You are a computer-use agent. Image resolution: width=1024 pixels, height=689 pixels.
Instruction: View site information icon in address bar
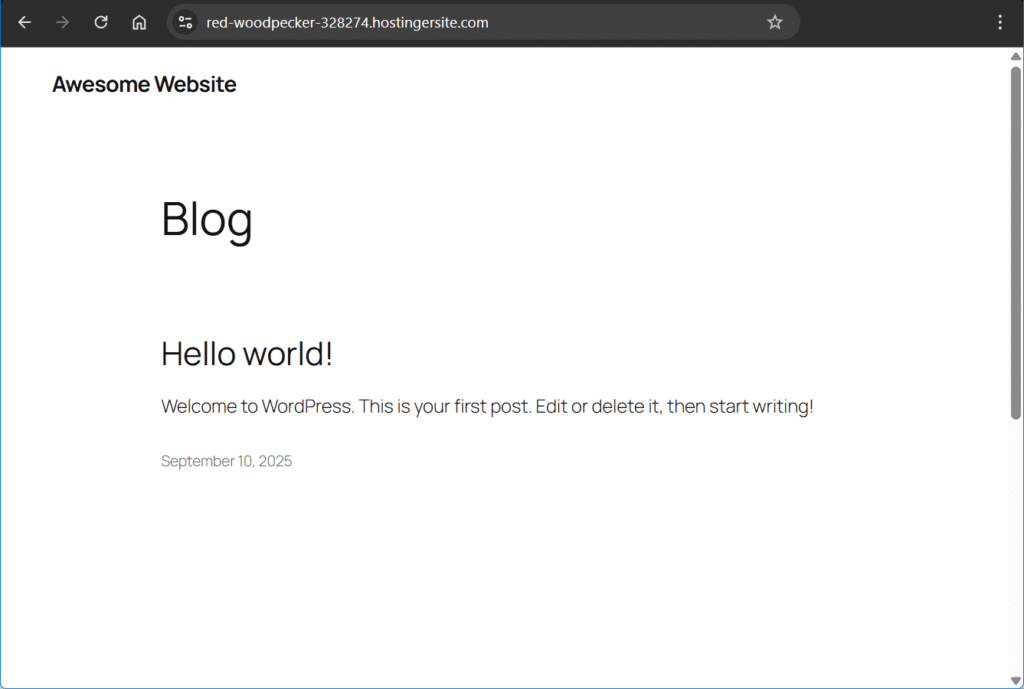pyautogui.click(x=185, y=22)
